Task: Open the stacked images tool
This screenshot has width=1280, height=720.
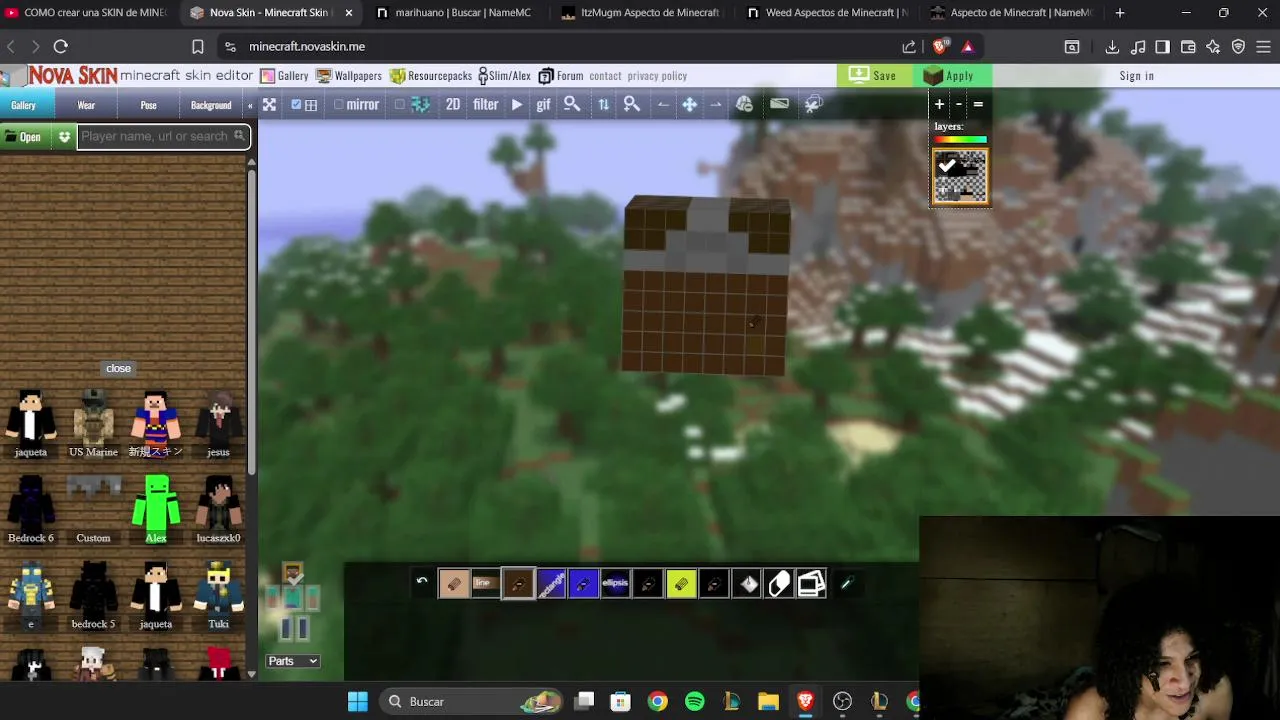Action: (x=811, y=584)
